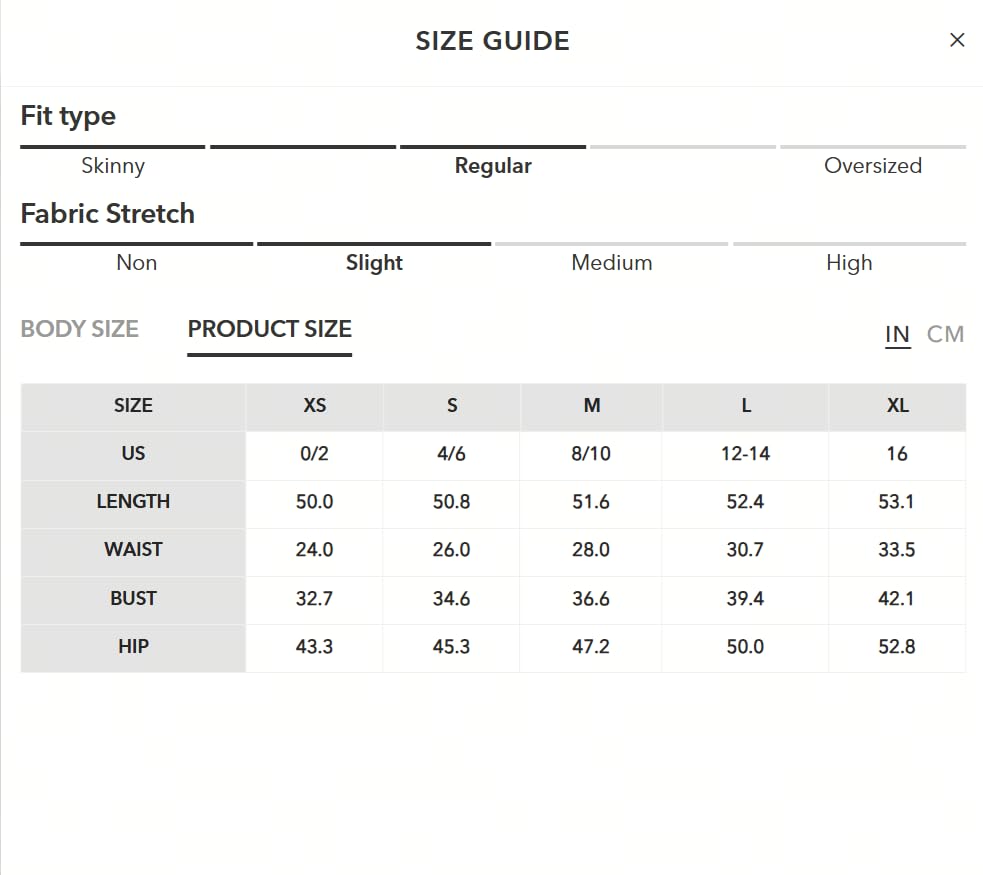Click the BUST value 36.6 cell
Screen dimensions: 983x875
(x=591, y=599)
